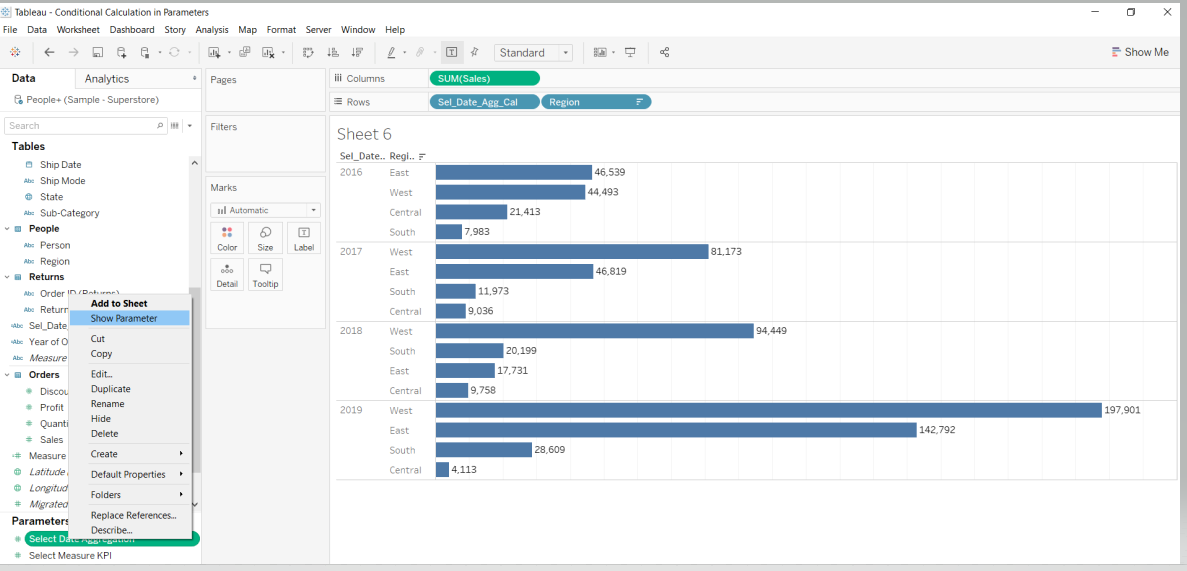Open the Tooltip marks card
Viewport: 1187px width, 571px height.
point(266,274)
